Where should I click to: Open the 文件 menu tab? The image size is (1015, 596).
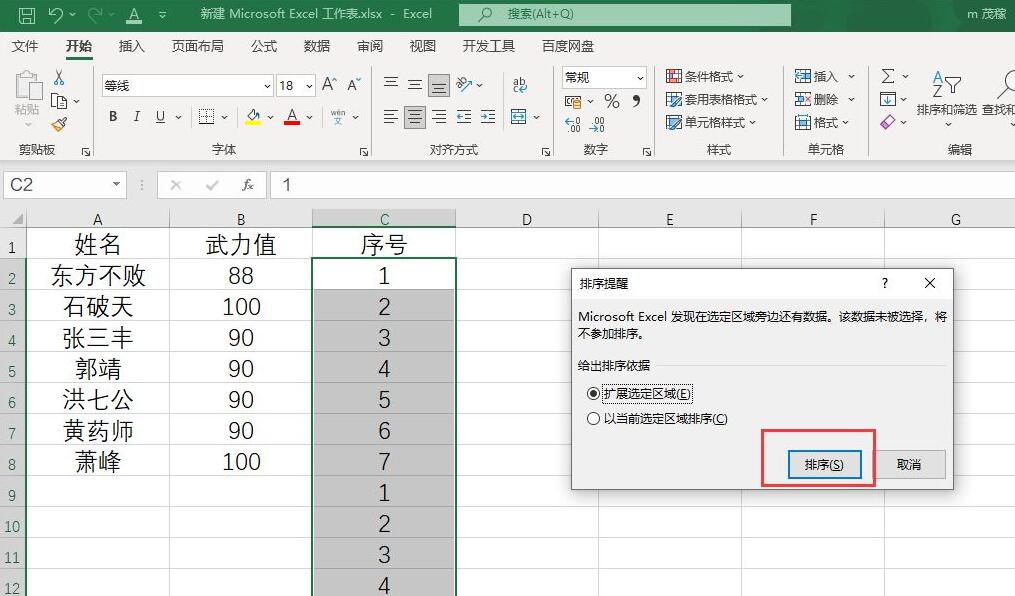tap(25, 46)
